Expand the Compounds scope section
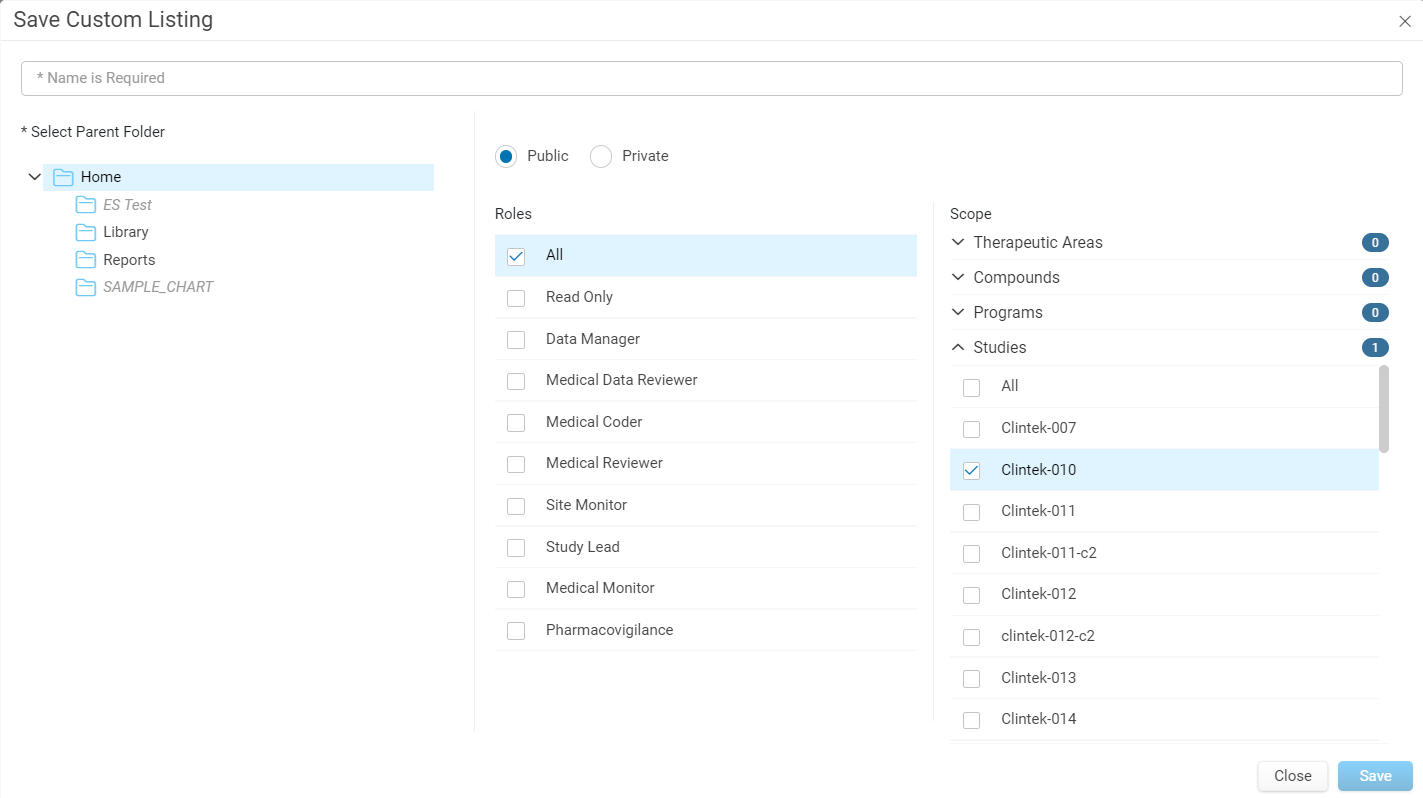1423x798 pixels. pyautogui.click(x=958, y=277)
